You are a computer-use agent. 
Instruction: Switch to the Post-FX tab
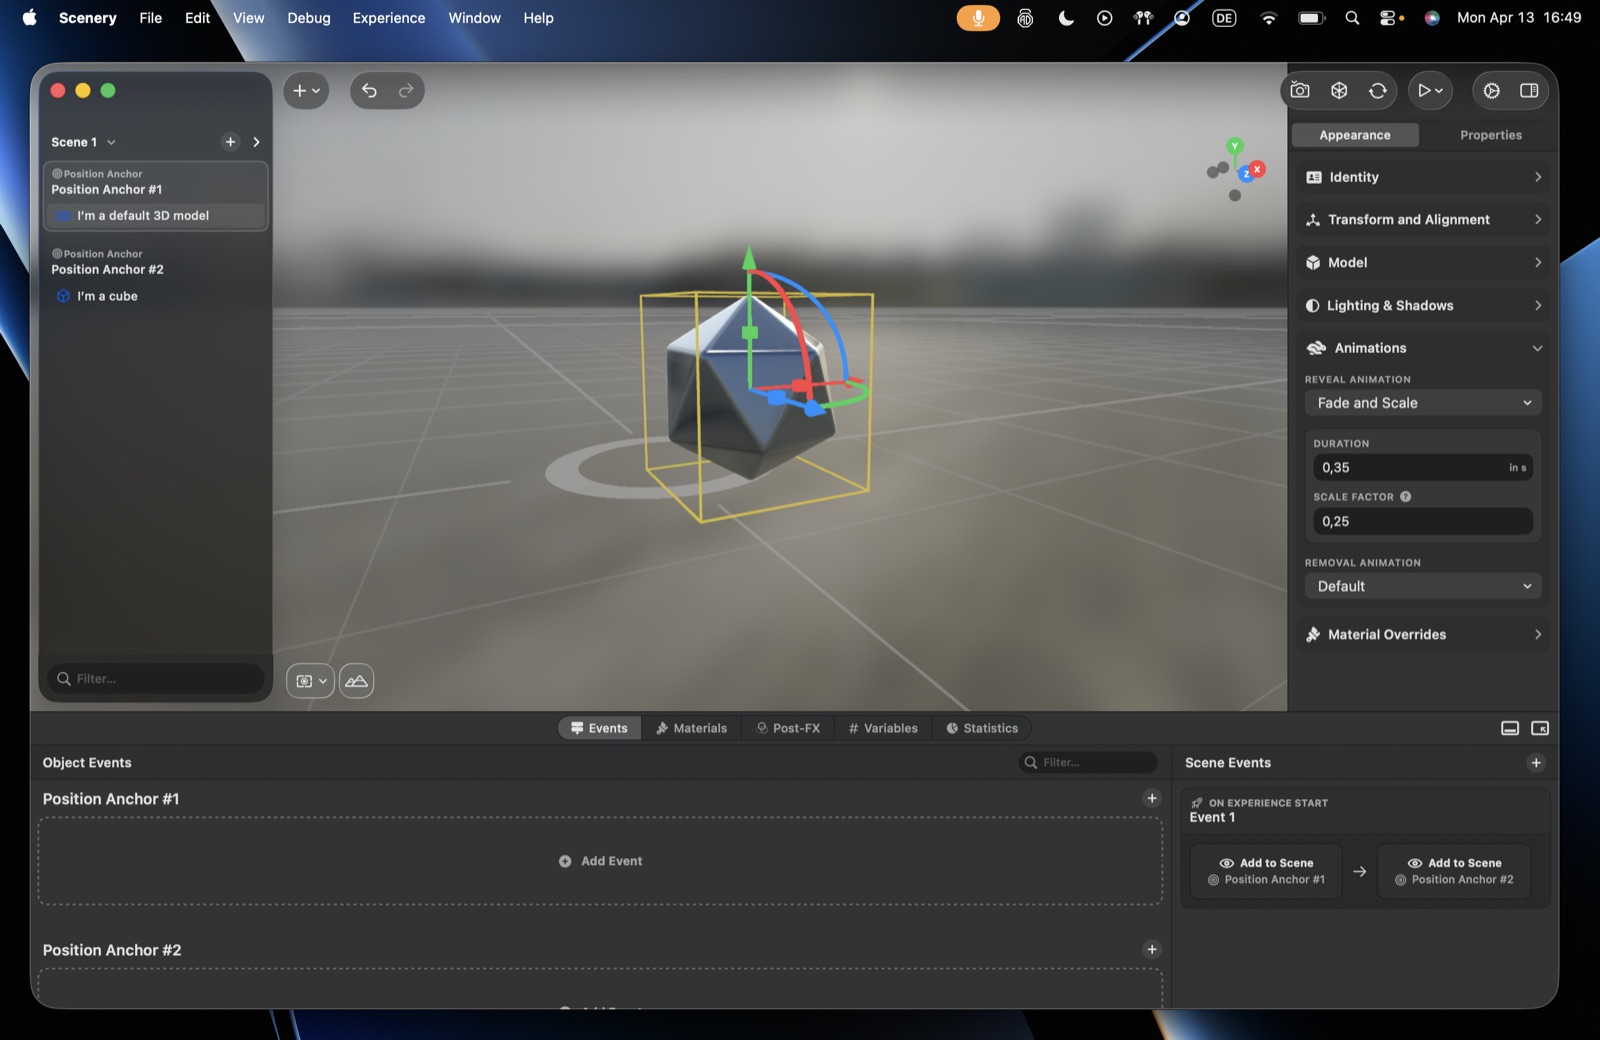788,729
